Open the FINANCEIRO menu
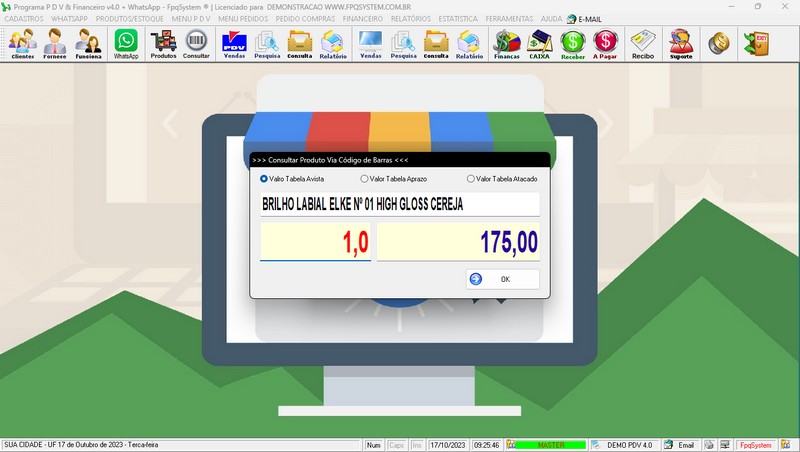This screenshot has height=452, width=800. pos(362,19)
